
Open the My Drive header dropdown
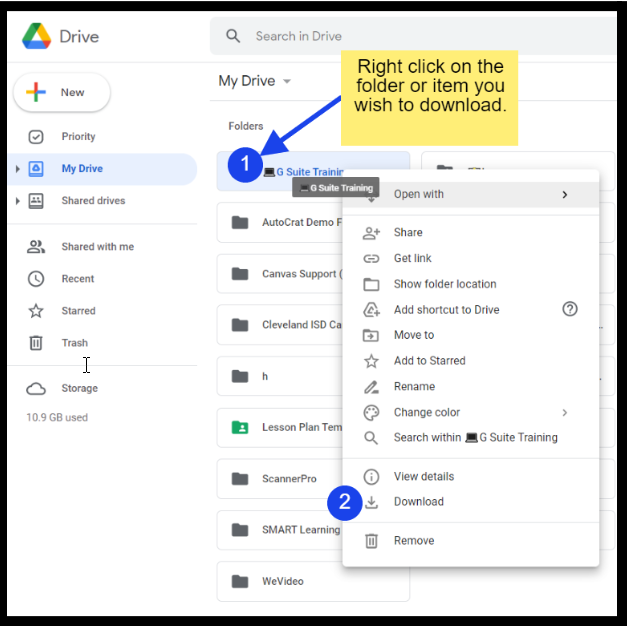pos(287,81)
